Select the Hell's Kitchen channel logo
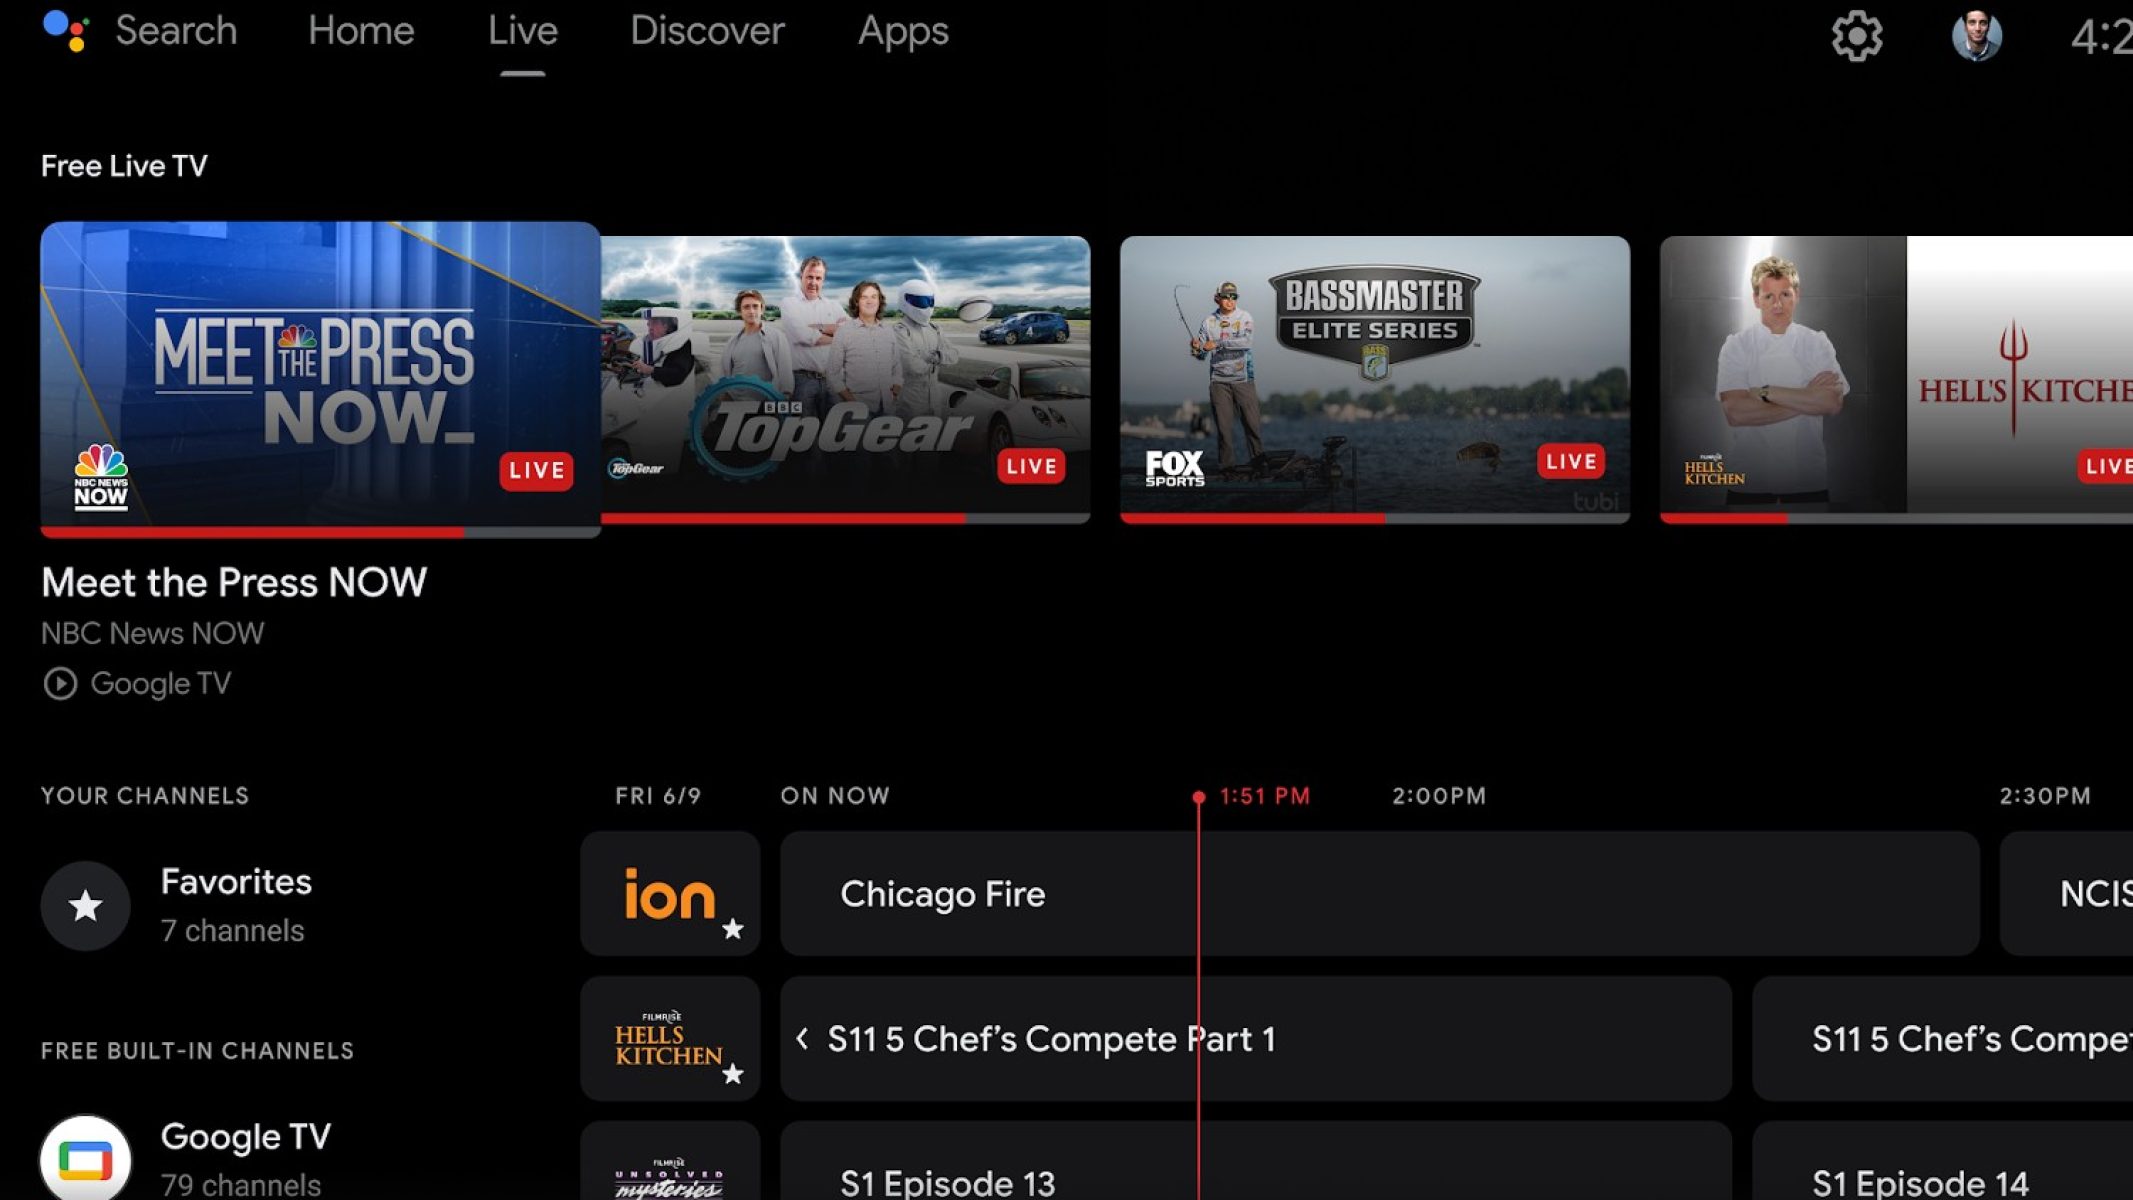This screenshot has height=1200, width=2133. click(669, 1039)
